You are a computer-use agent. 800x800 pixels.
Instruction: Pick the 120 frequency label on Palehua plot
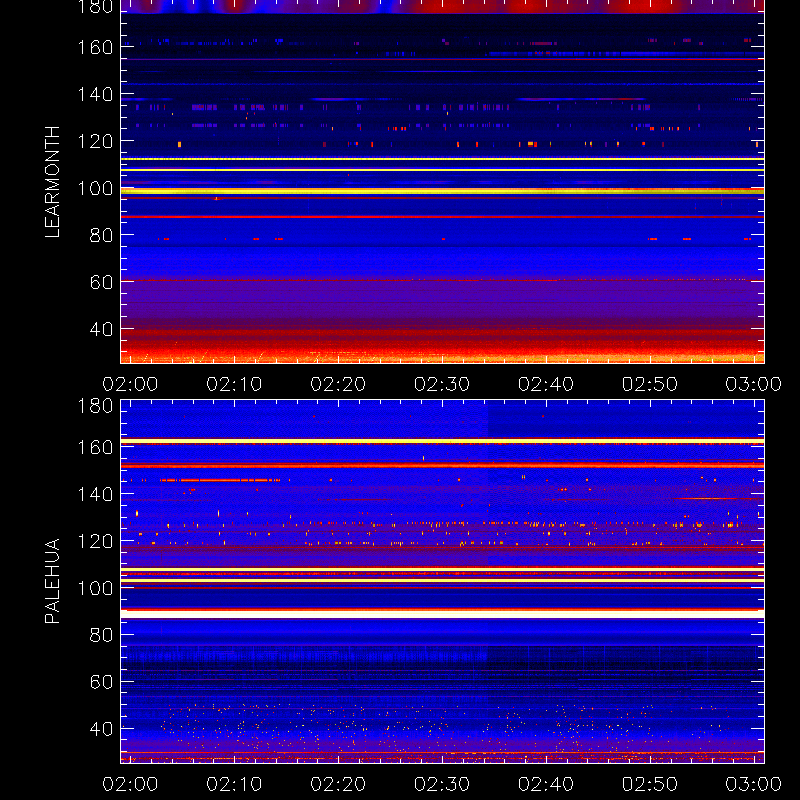coord(95,541)
